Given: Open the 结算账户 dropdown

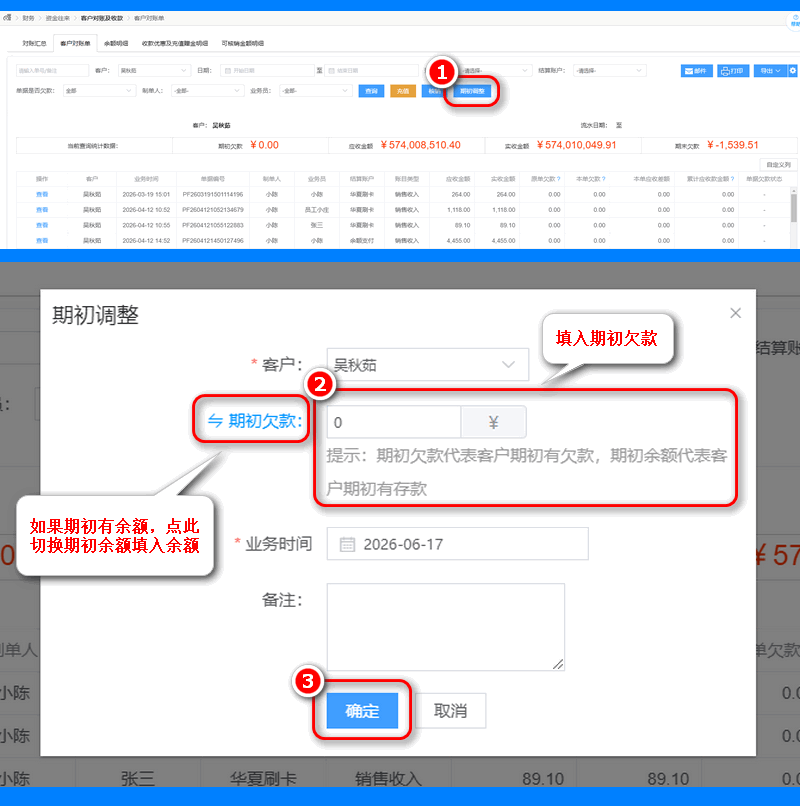Looking at the screenshot, I should 609,70.
